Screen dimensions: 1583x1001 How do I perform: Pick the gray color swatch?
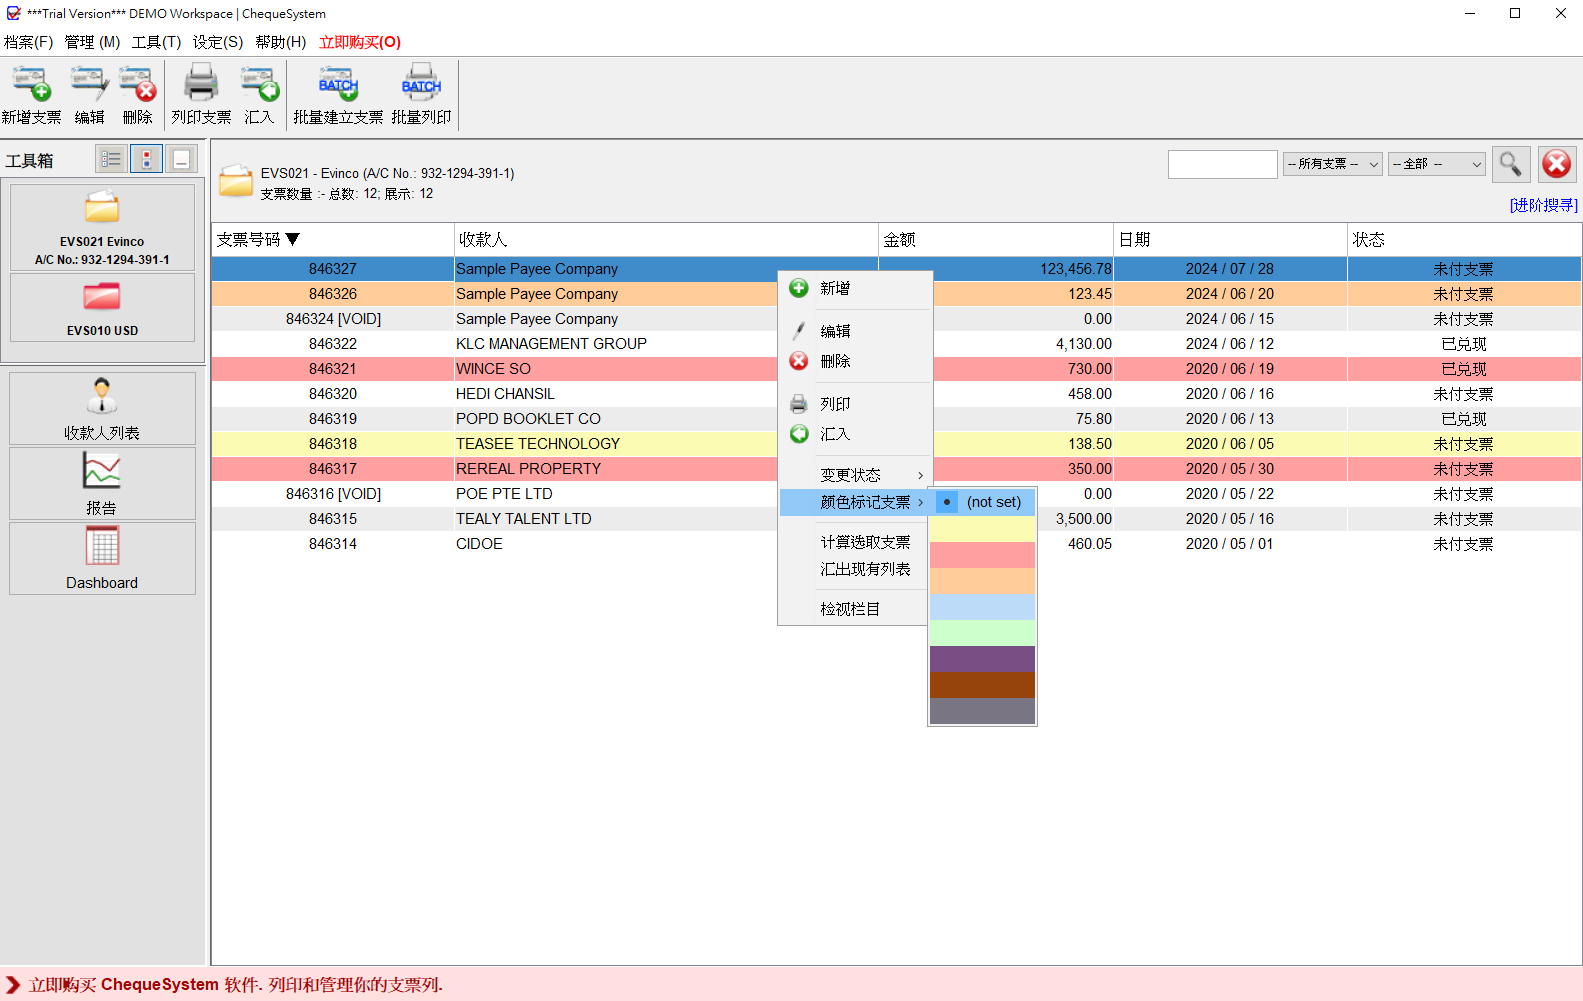pyautogui.click(x=982, y=711)
